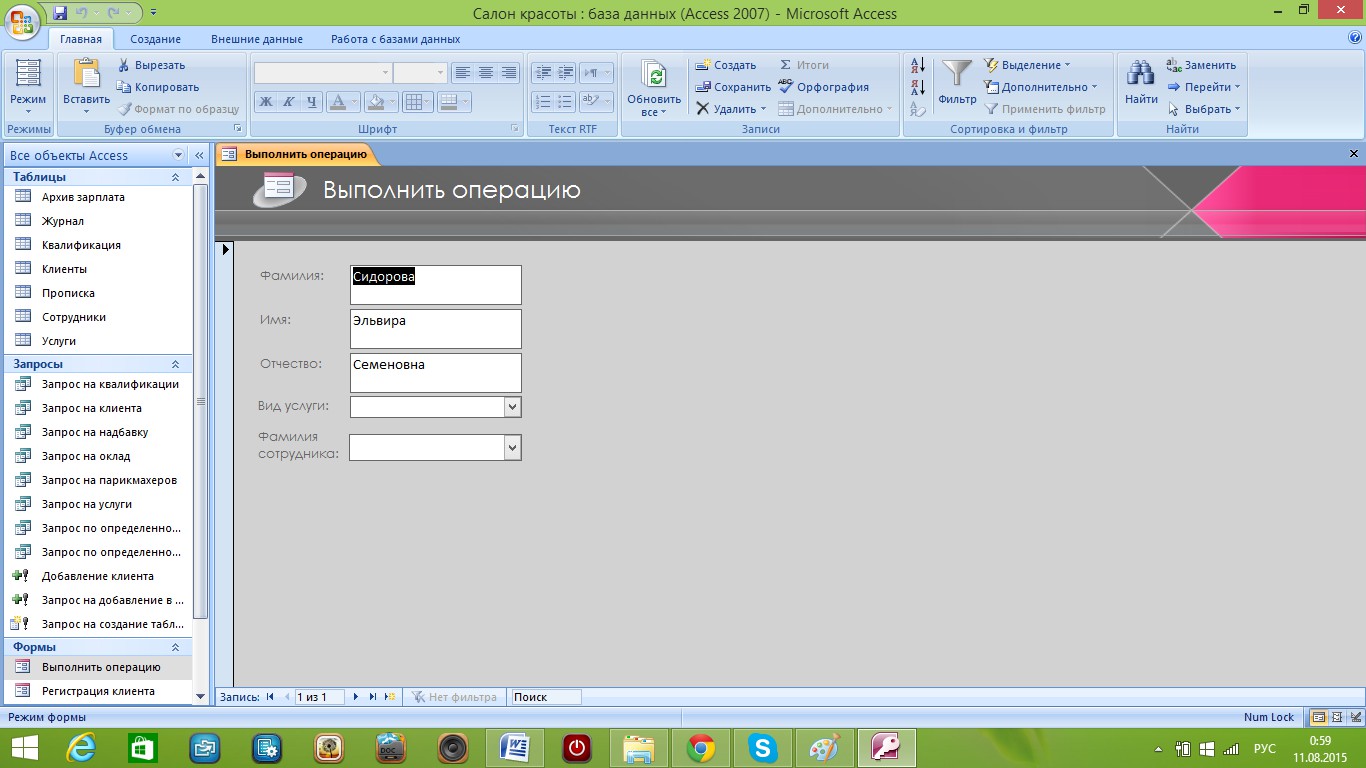Align text left
This screenshot has width=1366, height=768.
tap(462, 73)
